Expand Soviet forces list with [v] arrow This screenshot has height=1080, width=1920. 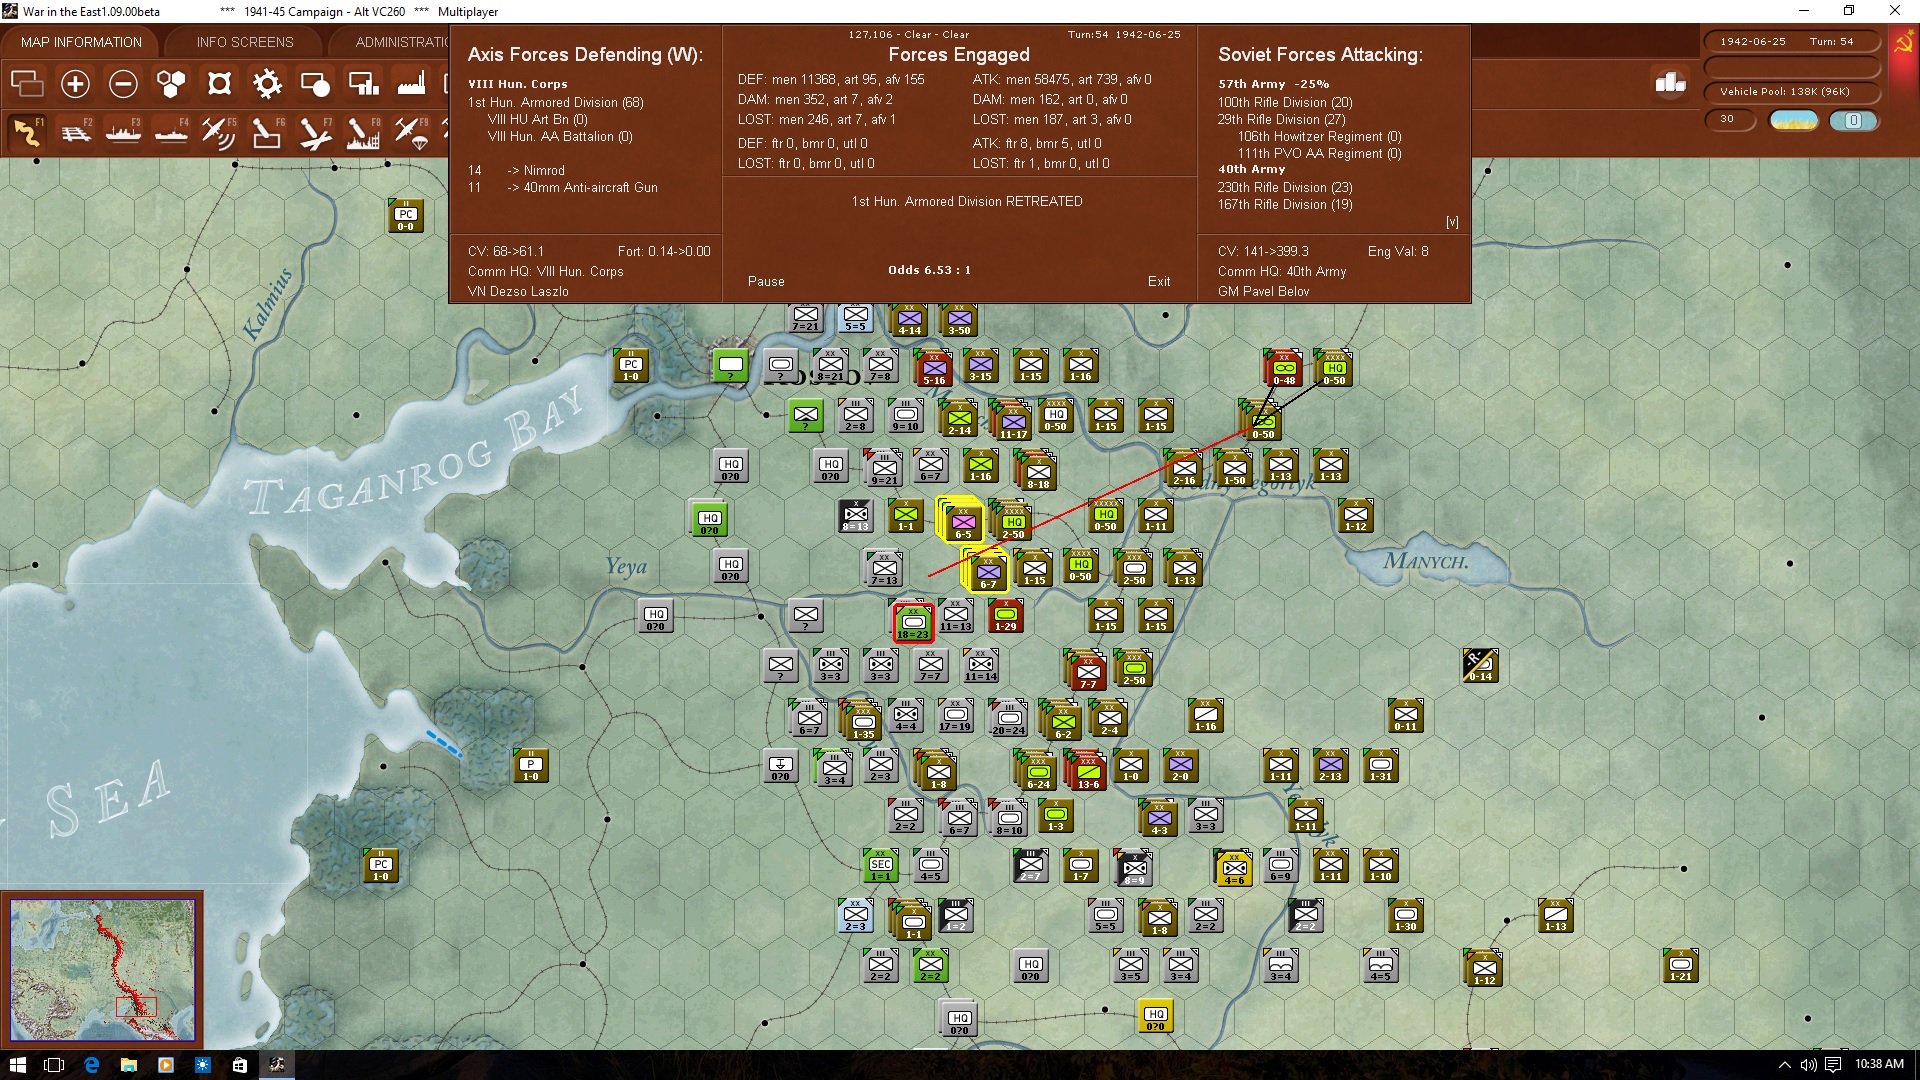pyautogui.click(x=1452, y=222)
